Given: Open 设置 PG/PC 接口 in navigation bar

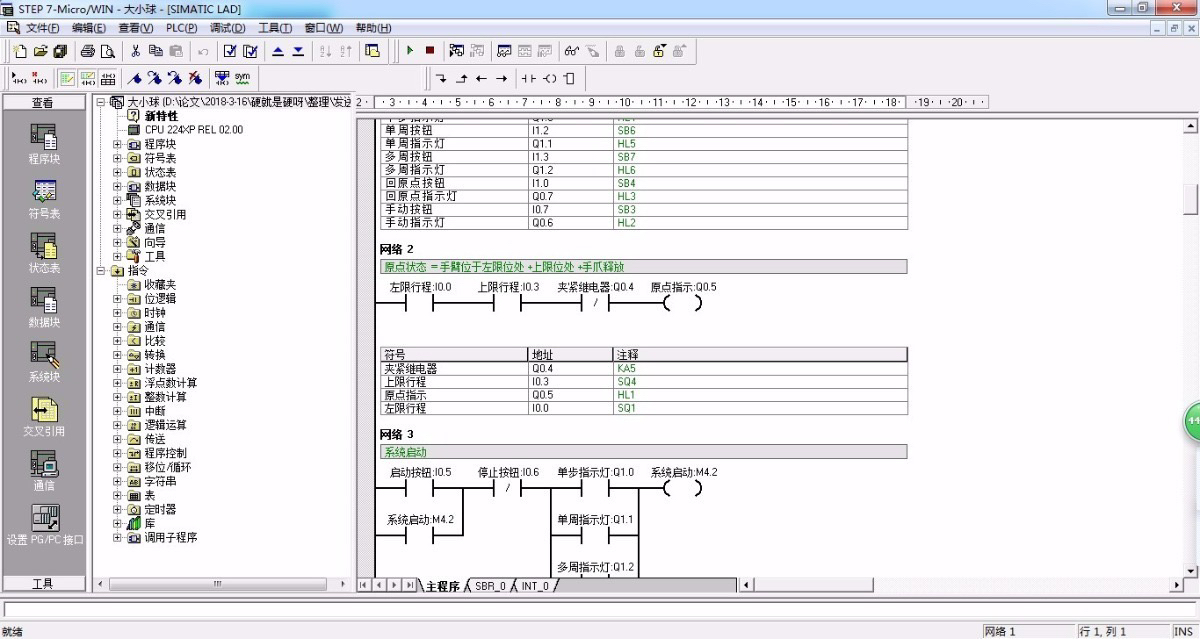Looking at the screenshot, I should point(44,525).
